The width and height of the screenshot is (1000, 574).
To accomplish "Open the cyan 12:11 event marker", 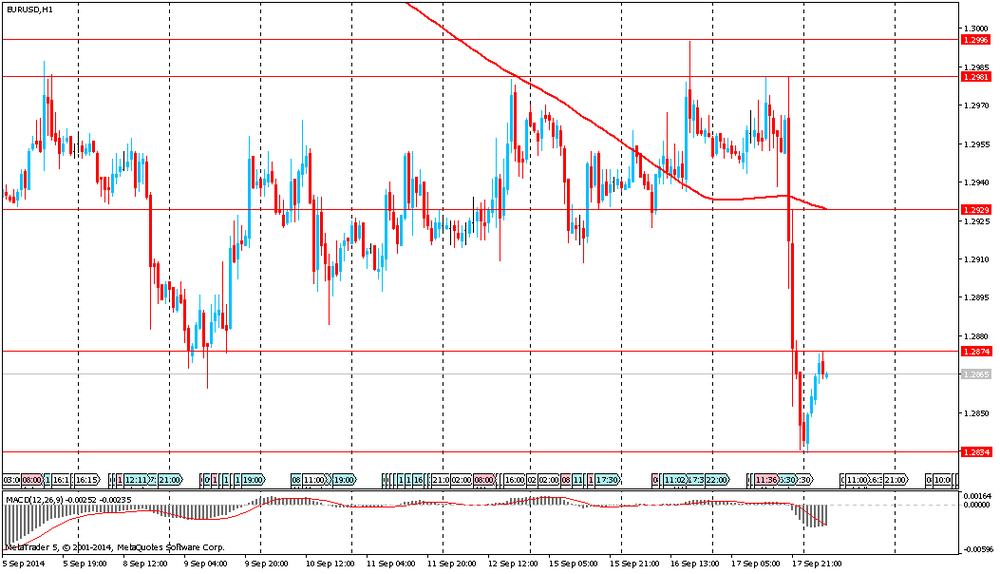I will tap(136, 480).
